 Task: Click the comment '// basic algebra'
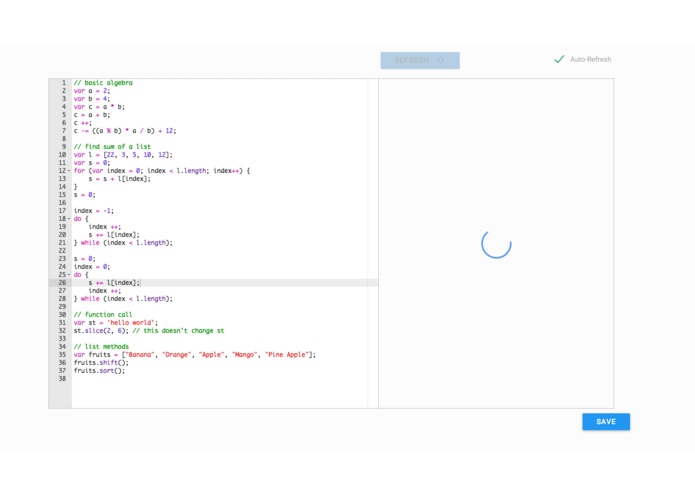coord(103,83)
